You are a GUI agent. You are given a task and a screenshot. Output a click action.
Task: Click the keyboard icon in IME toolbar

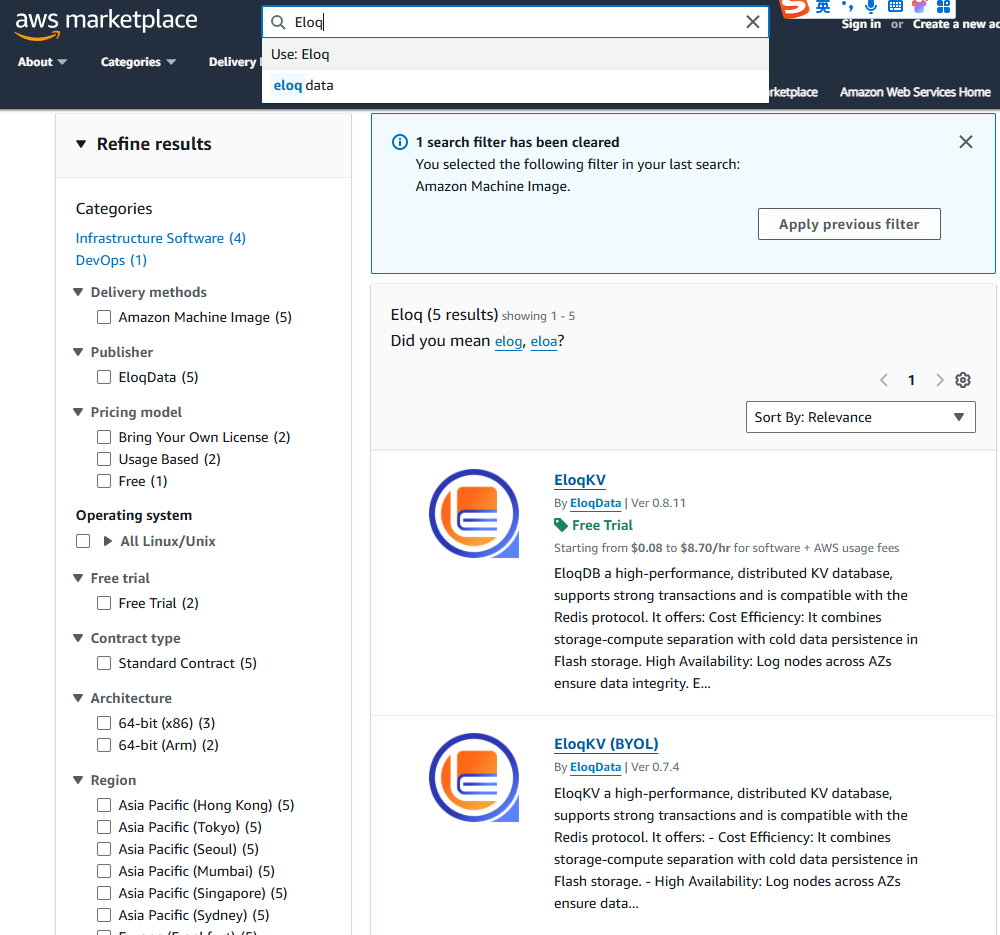point(895,7)
